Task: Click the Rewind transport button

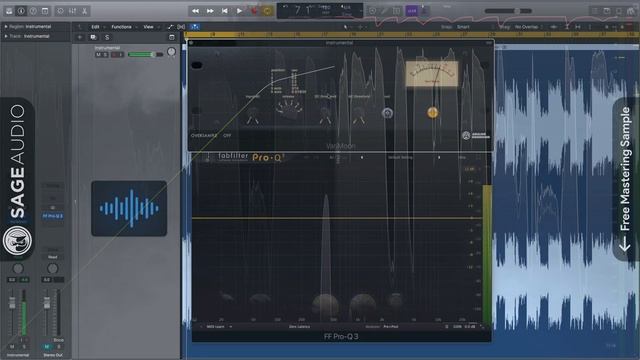Action: coord(195,11)
